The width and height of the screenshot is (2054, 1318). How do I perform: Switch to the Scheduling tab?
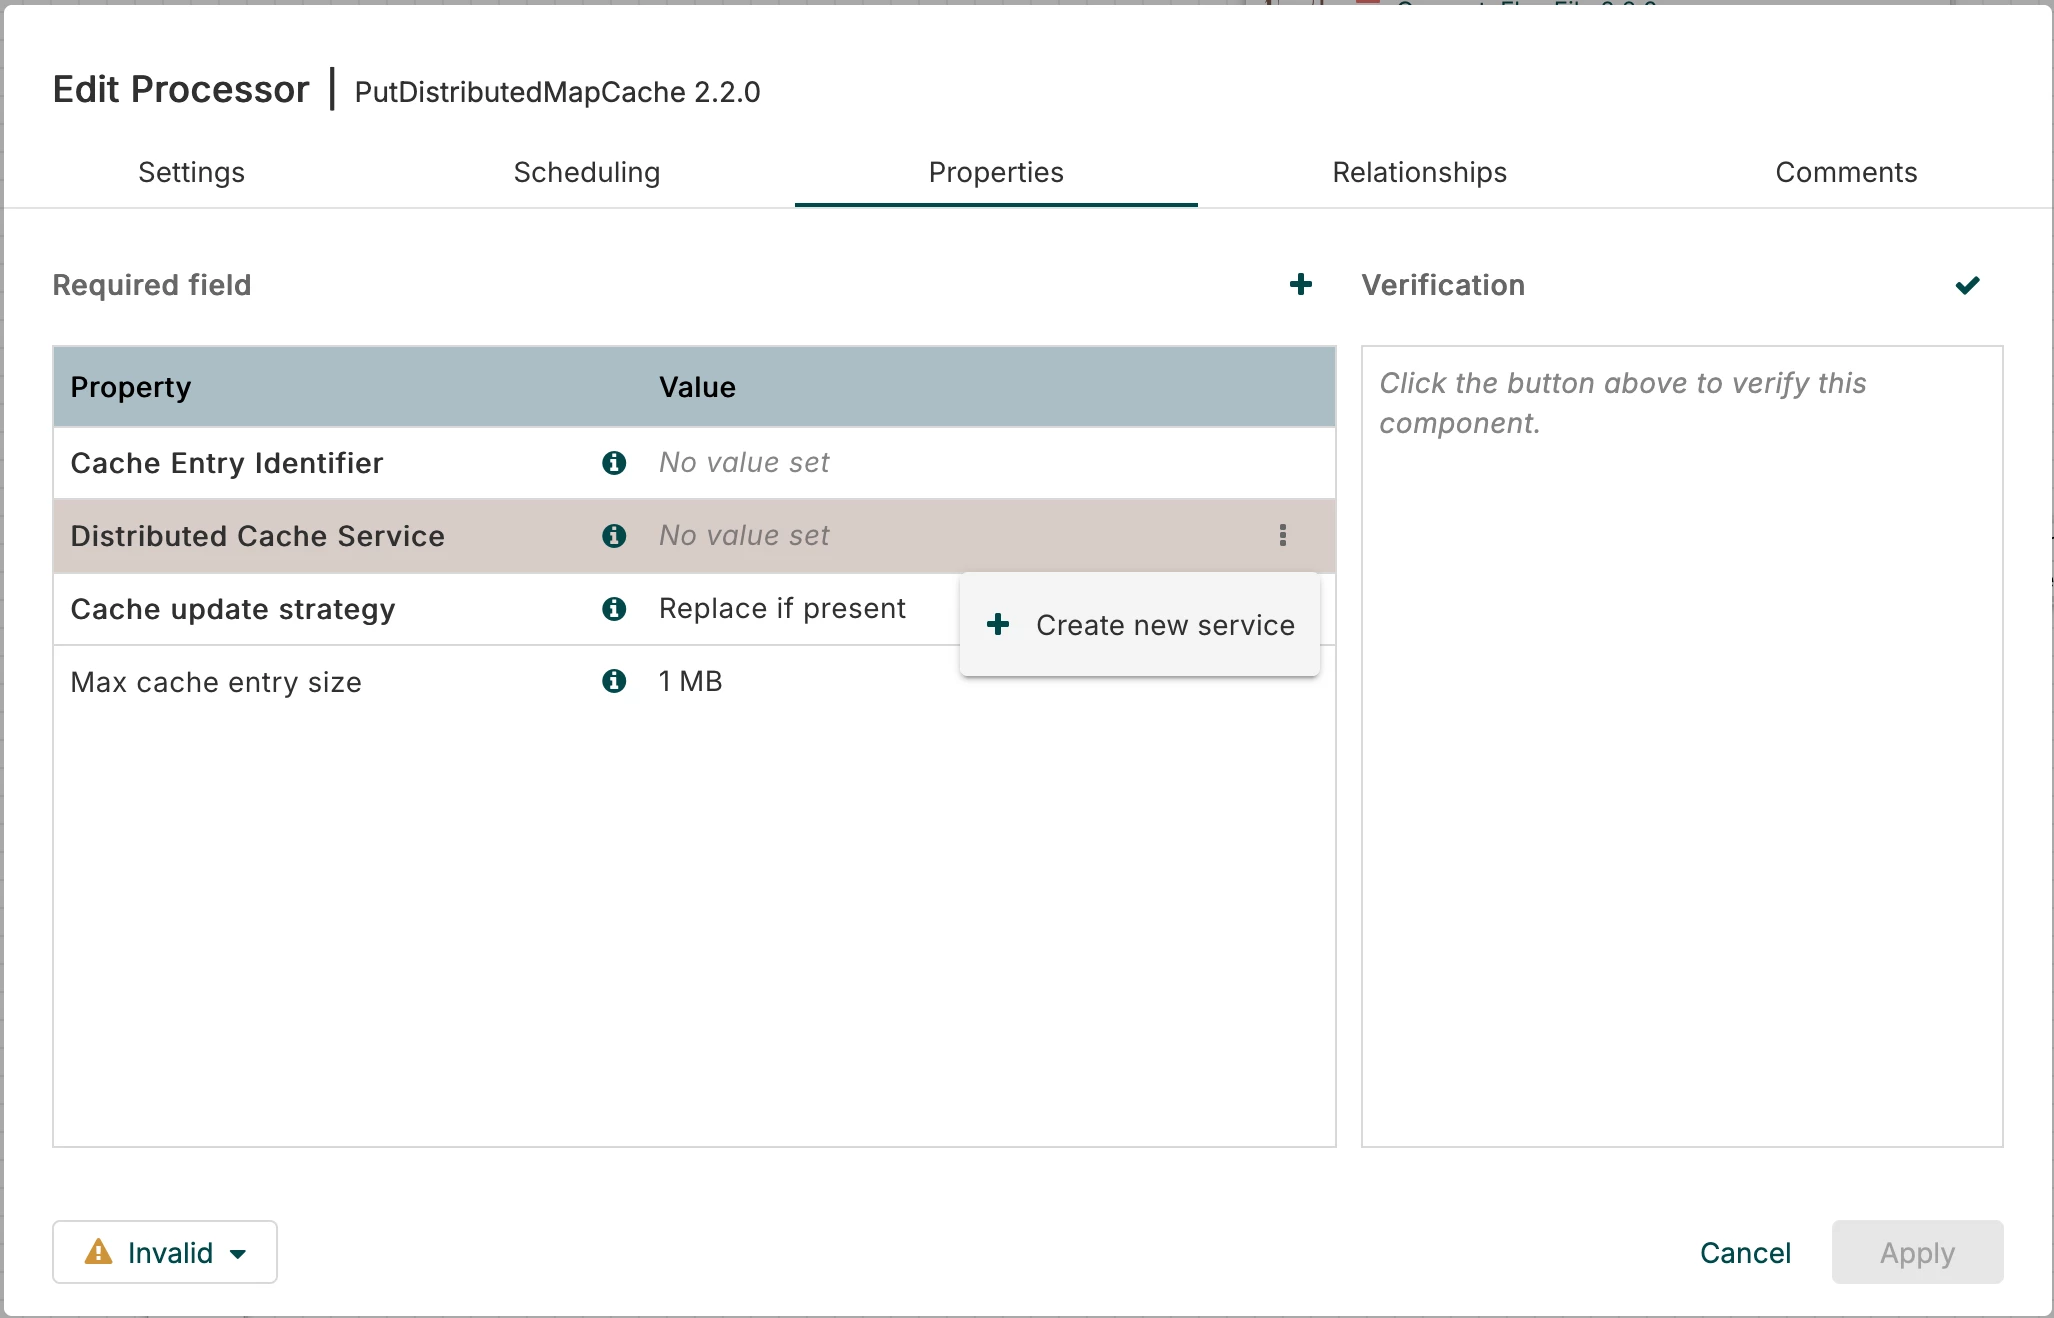(x=587, y=173)
